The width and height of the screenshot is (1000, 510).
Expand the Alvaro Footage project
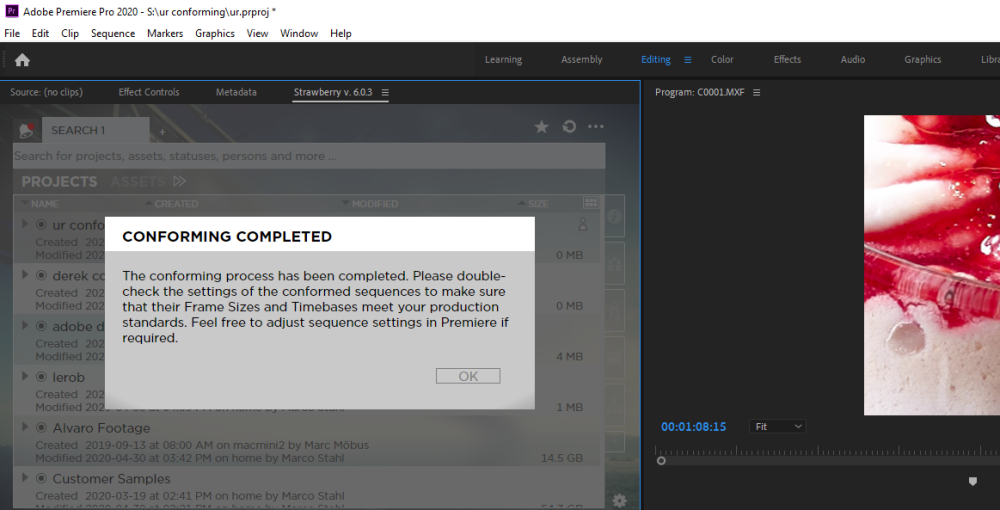tap(25, 428)
